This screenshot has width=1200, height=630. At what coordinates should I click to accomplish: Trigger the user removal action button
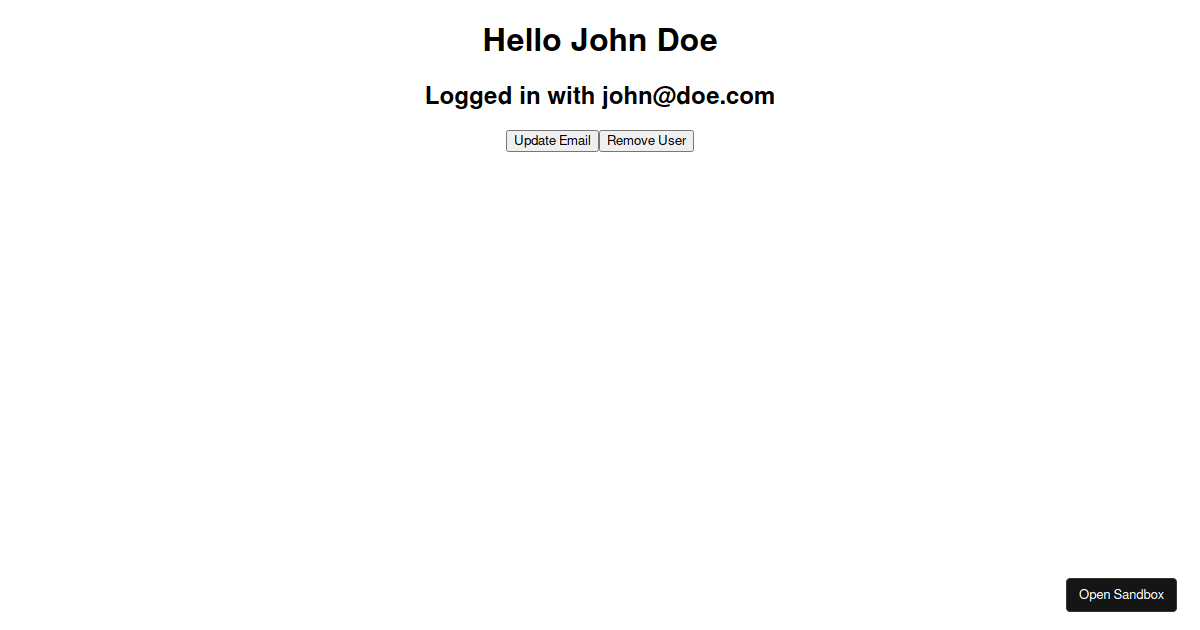[x=646, y=141]
